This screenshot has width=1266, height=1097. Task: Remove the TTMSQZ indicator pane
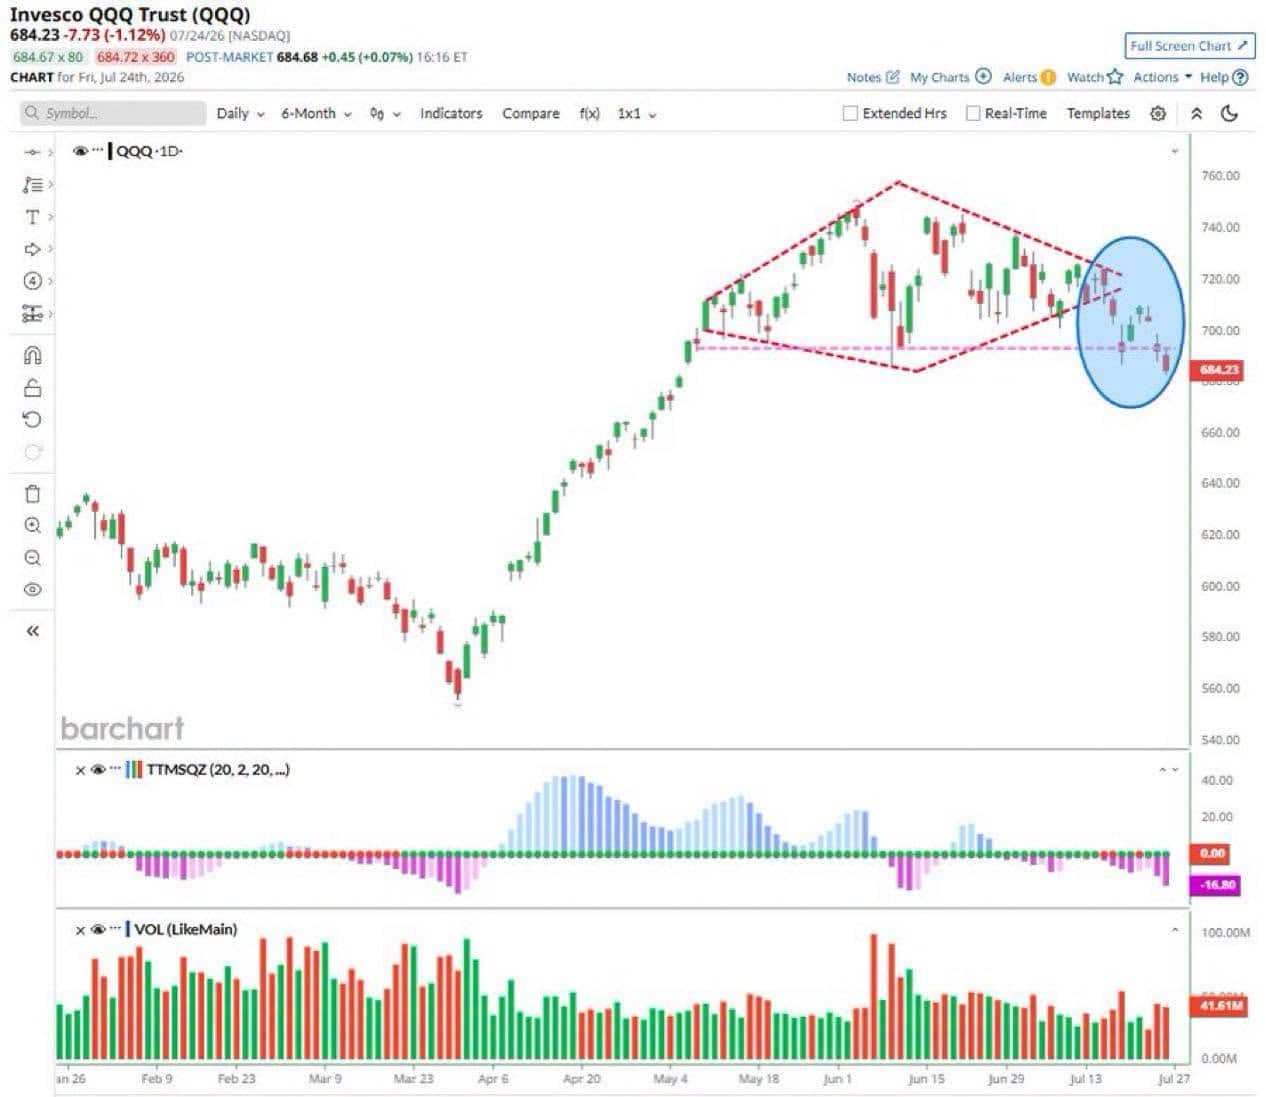(81, 770)
